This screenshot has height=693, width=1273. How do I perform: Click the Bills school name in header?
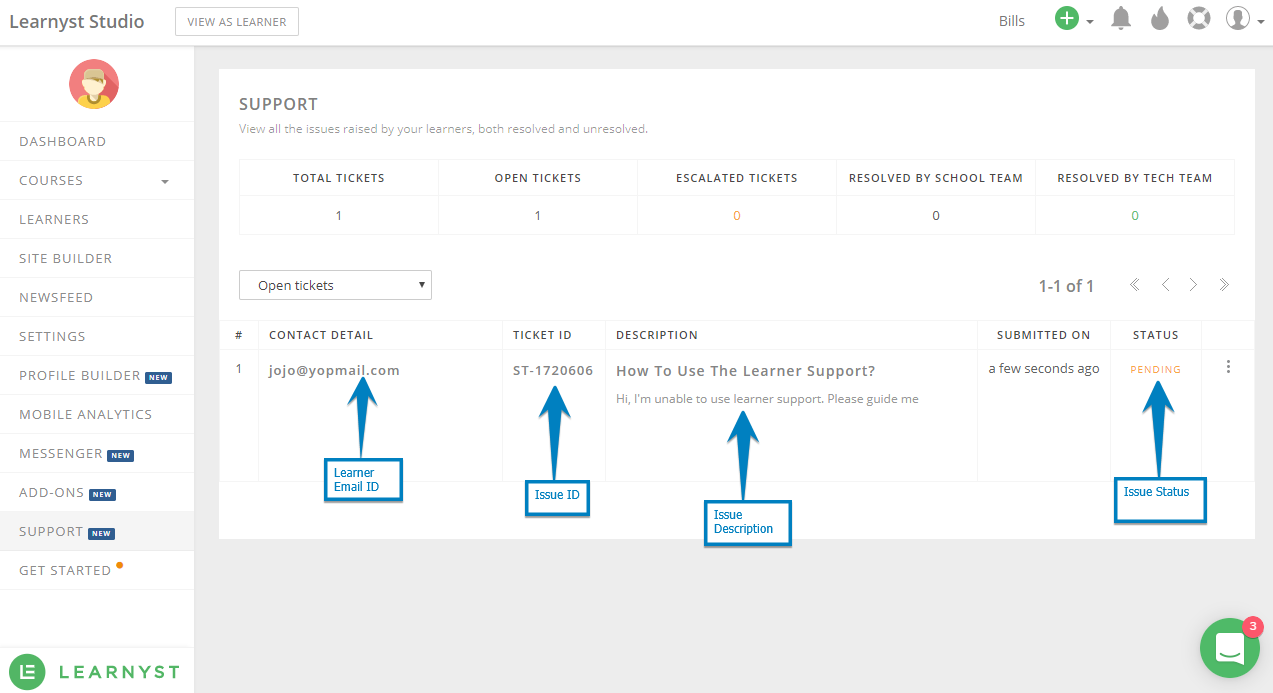pyautogui.click(x=1012, y=21)
